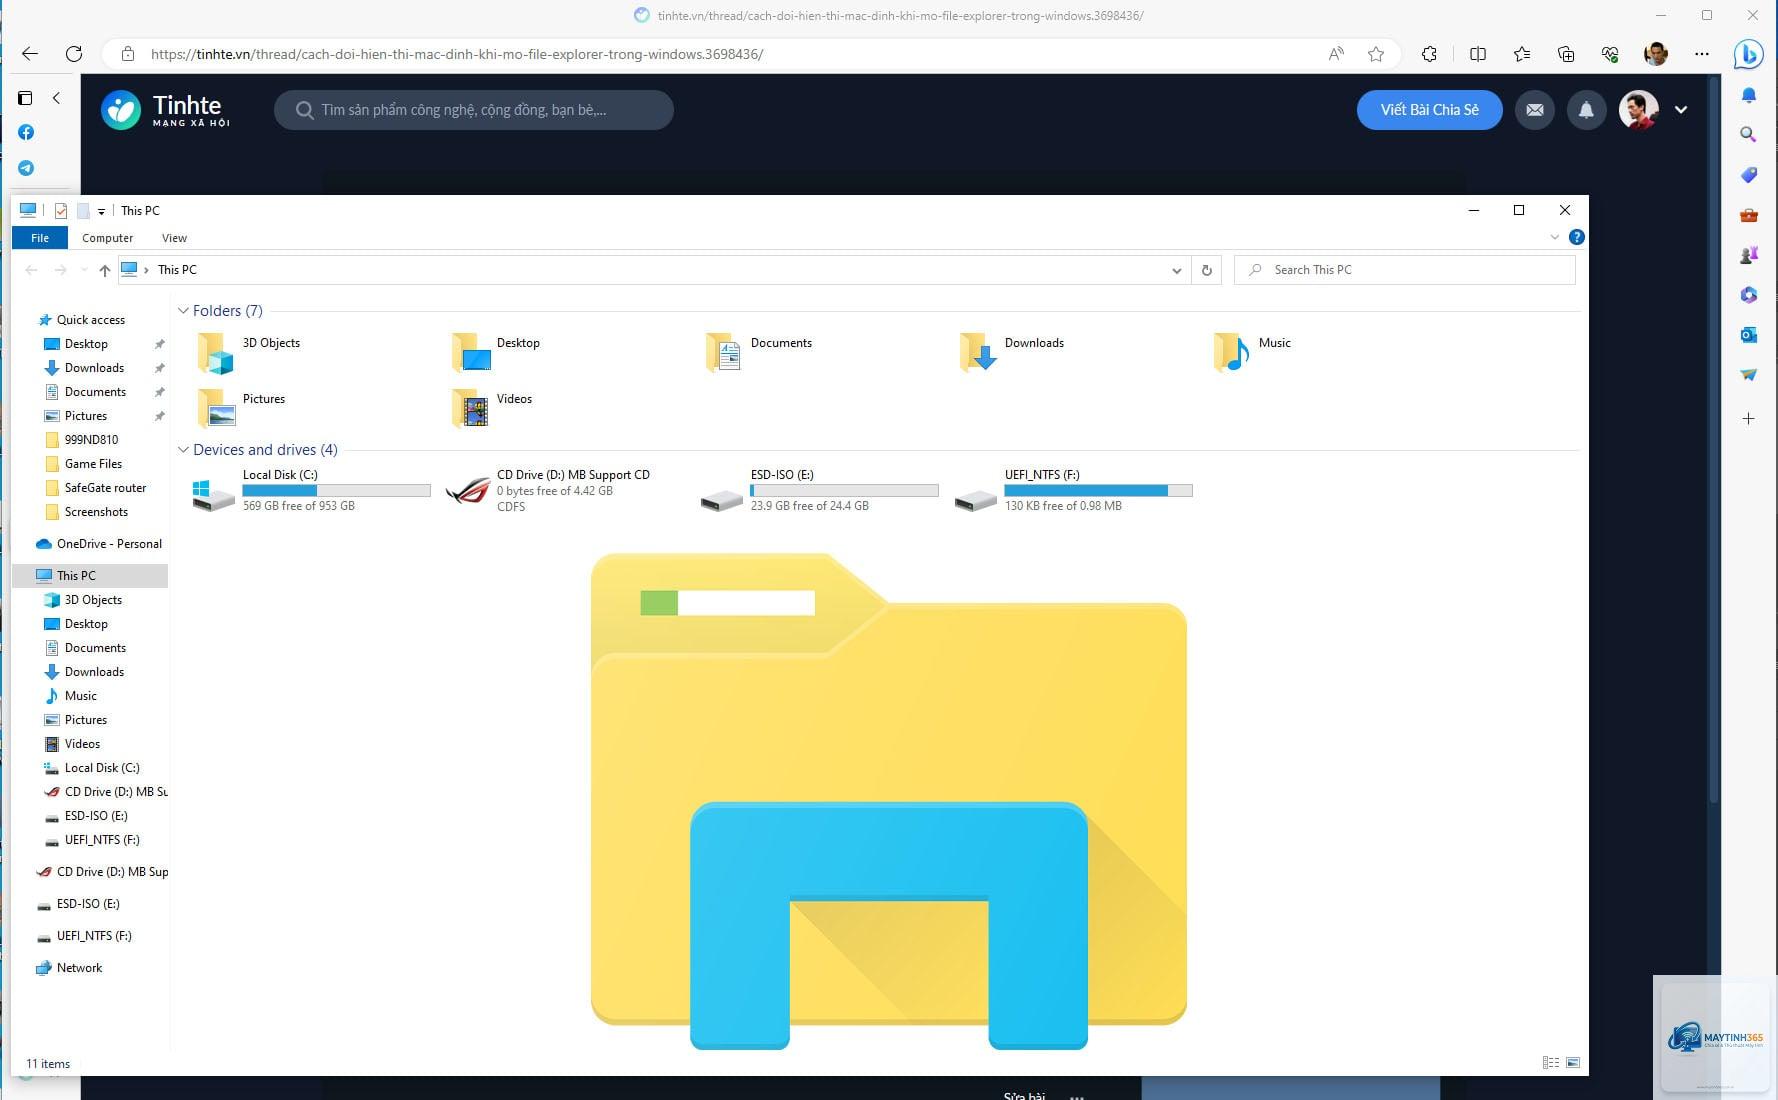The height and width of the screenshot is (1100, 1778).
Task: Open Edge extensions puzzle icon
Action: (1429, 54)
